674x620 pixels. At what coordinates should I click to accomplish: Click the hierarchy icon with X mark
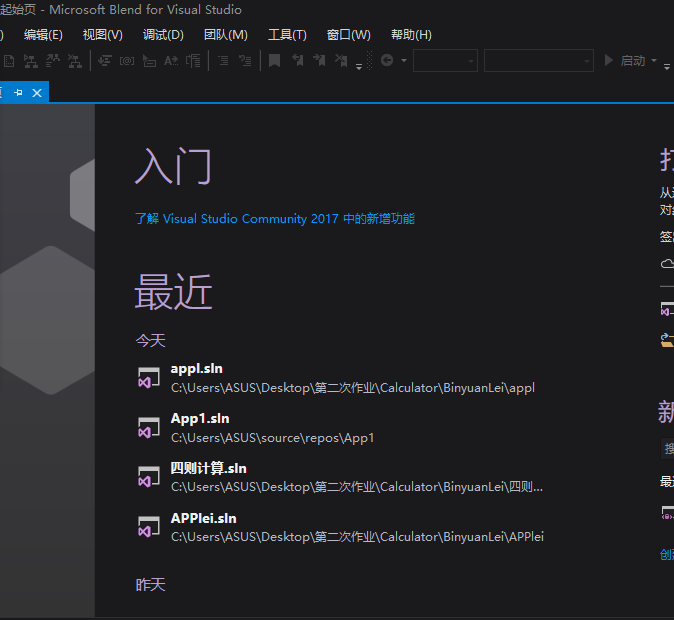[75, 61]
